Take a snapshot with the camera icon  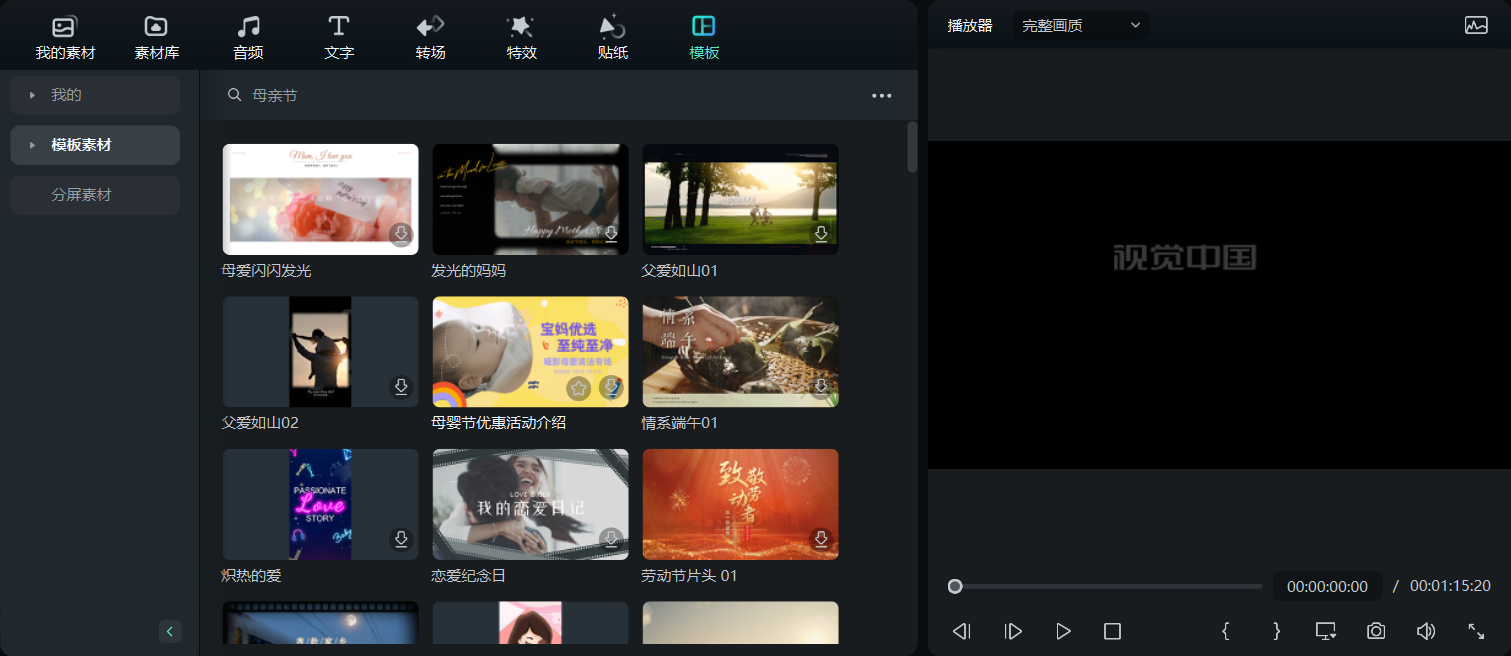[x=1375, y=631]
